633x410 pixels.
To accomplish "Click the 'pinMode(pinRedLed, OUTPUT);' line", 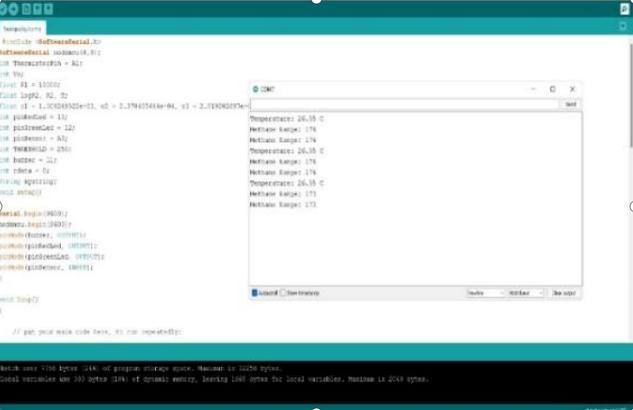I will click(49, 246).
